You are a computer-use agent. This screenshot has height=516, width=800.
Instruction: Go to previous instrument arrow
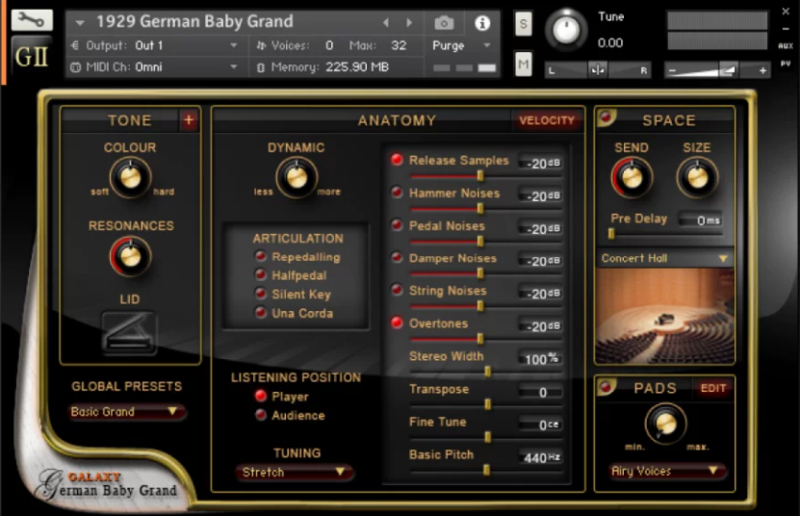(386, 22)
